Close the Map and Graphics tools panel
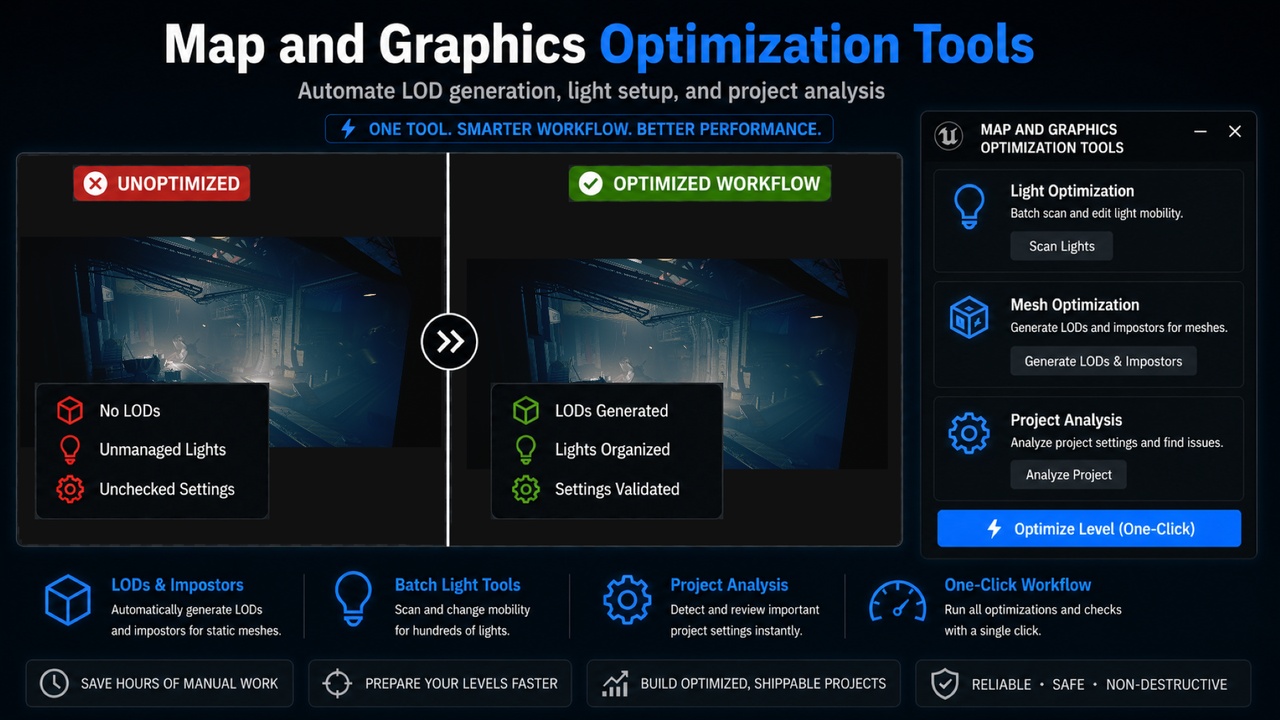 click(1235, 131)
